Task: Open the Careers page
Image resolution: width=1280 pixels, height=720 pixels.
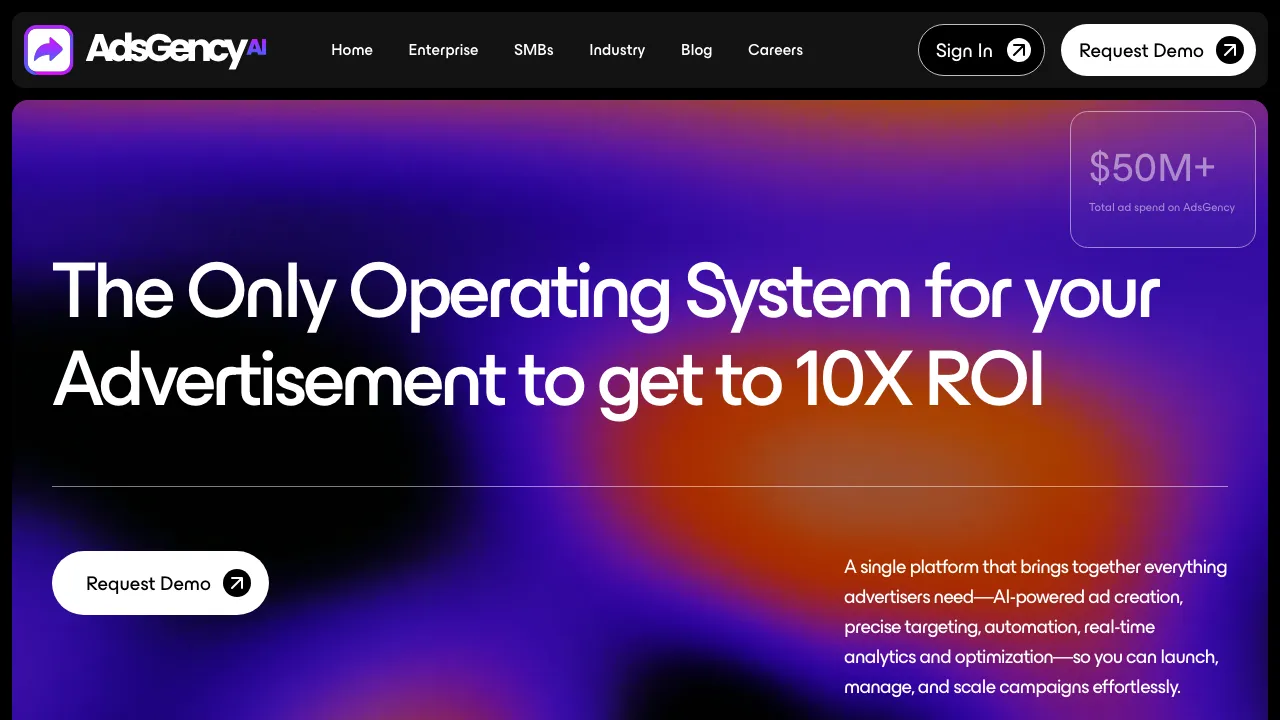Action: (775, 50)
